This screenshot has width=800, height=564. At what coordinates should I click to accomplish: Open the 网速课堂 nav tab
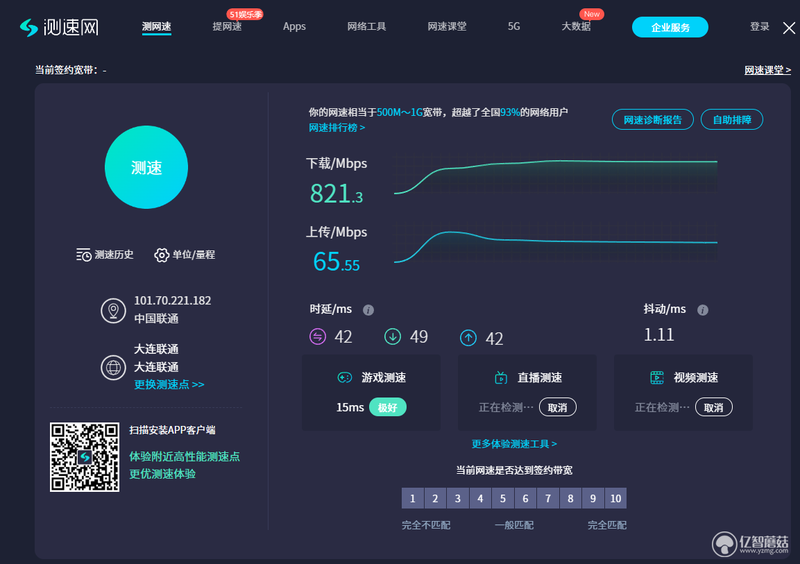pyautogui.click(x=447, y=27)
